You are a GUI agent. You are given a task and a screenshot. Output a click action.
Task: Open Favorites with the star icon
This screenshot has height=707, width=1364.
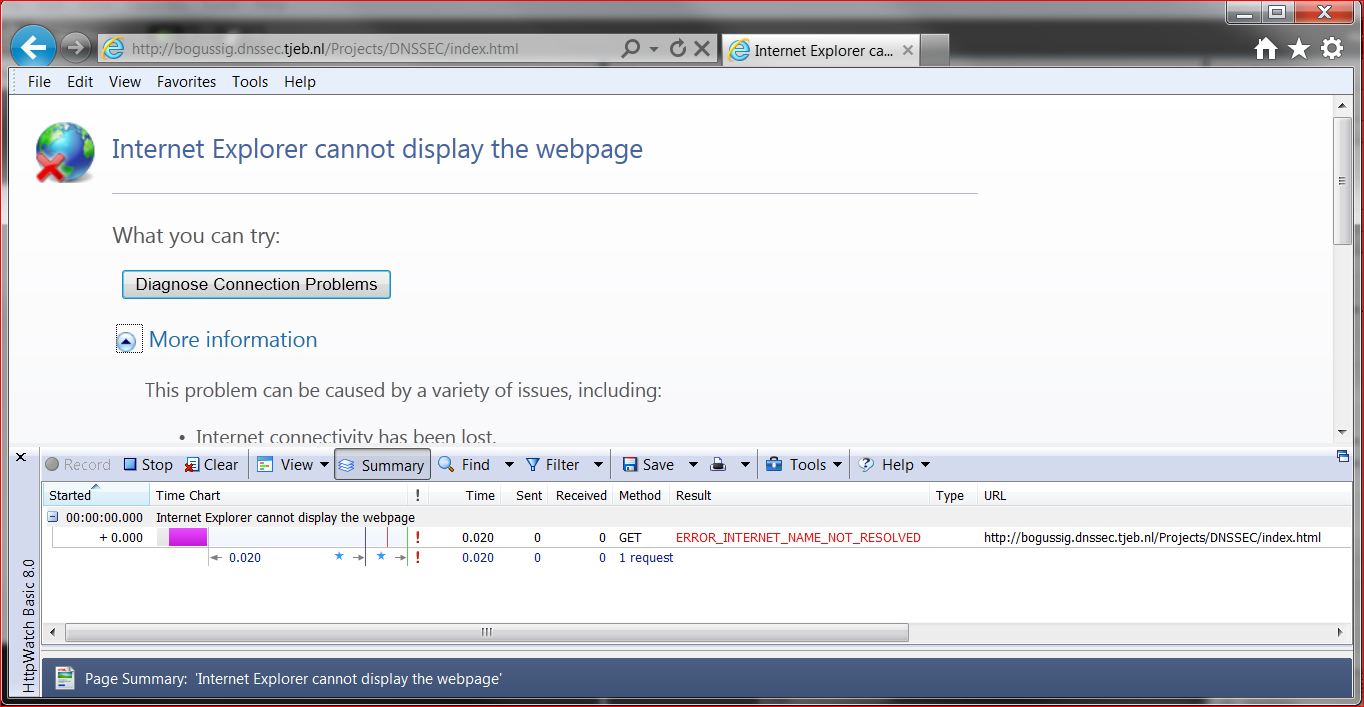click(x=1299, y=48)
